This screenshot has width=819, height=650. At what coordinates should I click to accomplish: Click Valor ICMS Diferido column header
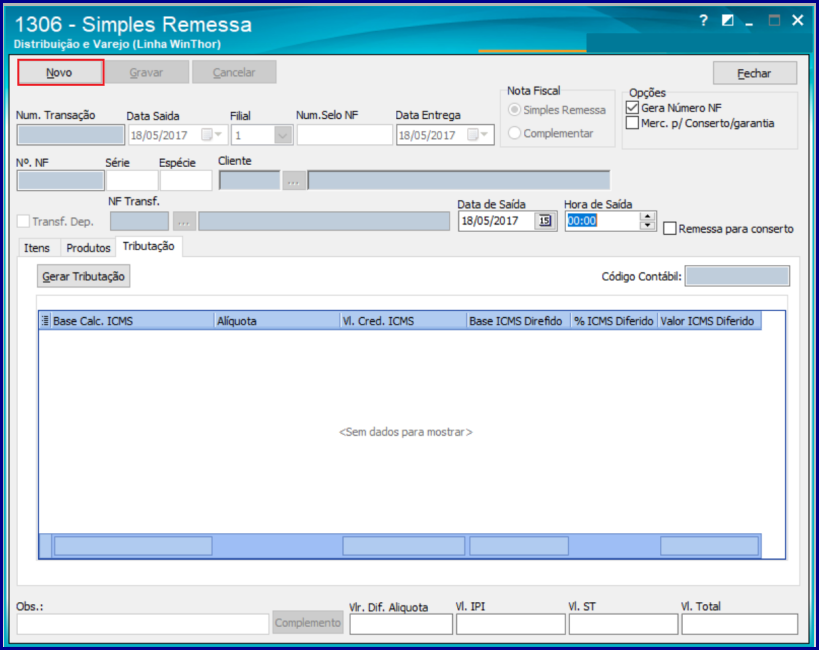[x=709, y=321]
